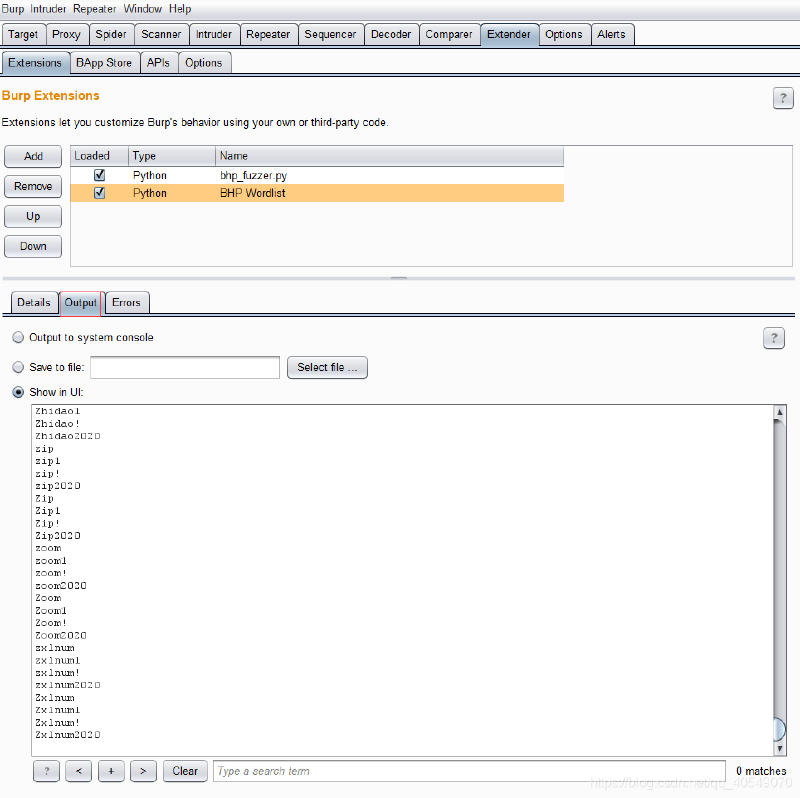The width and height of the screenshot is (800, 798).
Task: Click the output scrollbar up arrow
Action: pos(780,412)
